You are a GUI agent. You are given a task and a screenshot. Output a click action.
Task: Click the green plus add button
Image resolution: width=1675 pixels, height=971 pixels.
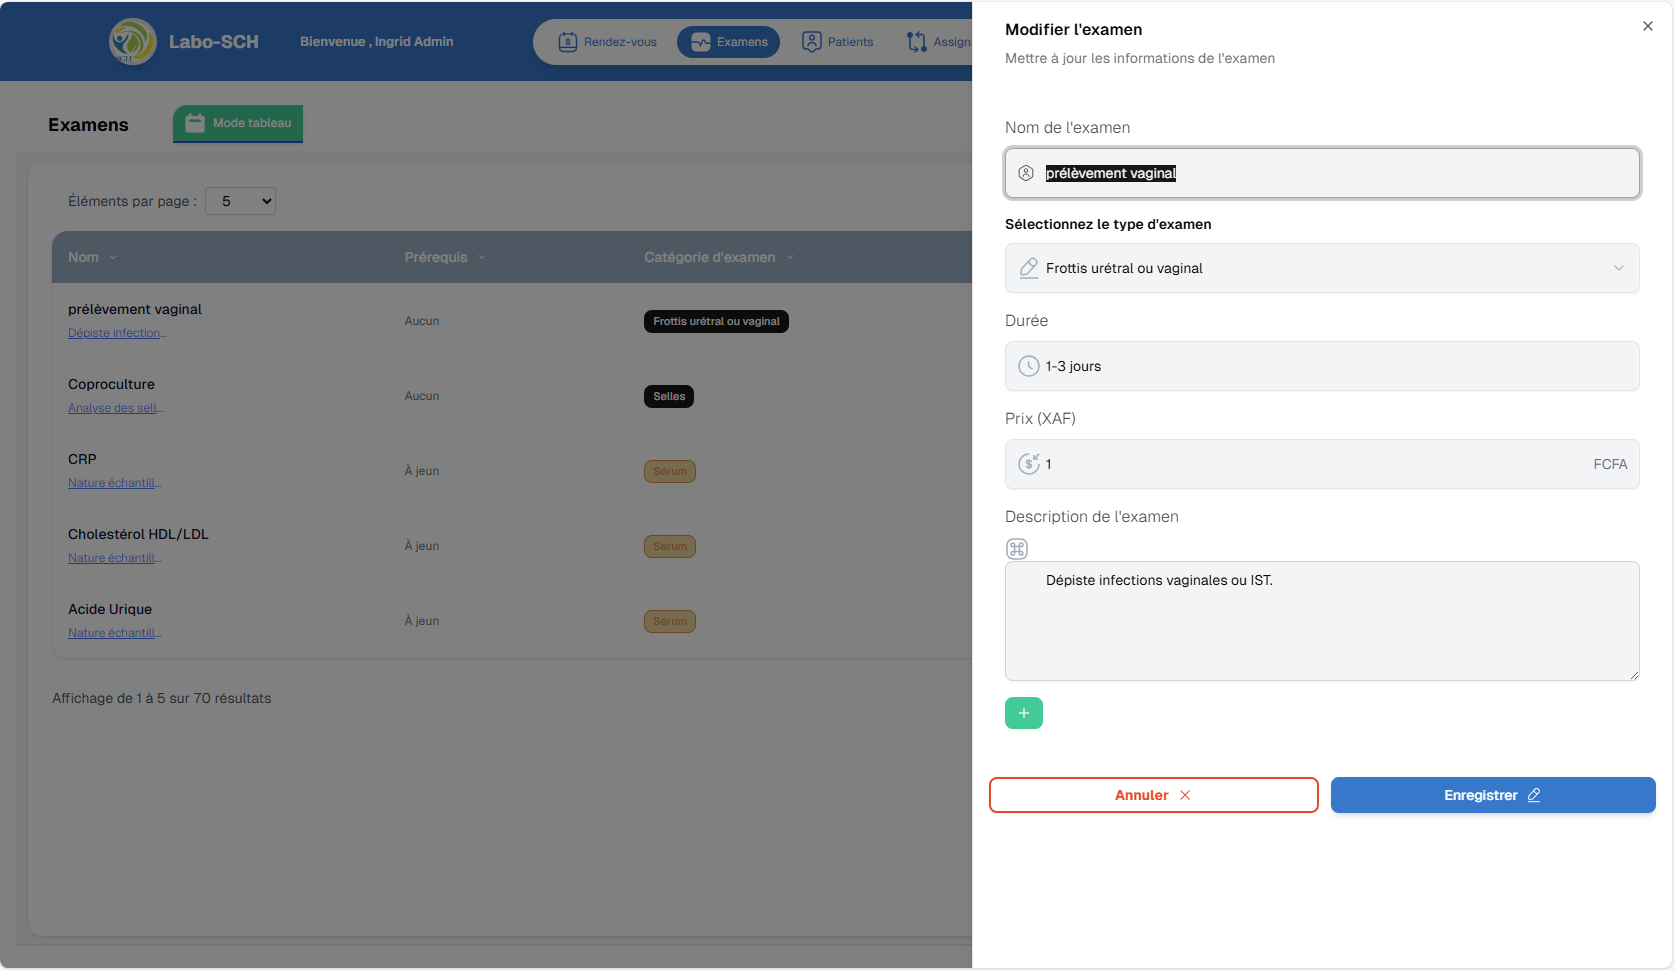point(1023,713)
